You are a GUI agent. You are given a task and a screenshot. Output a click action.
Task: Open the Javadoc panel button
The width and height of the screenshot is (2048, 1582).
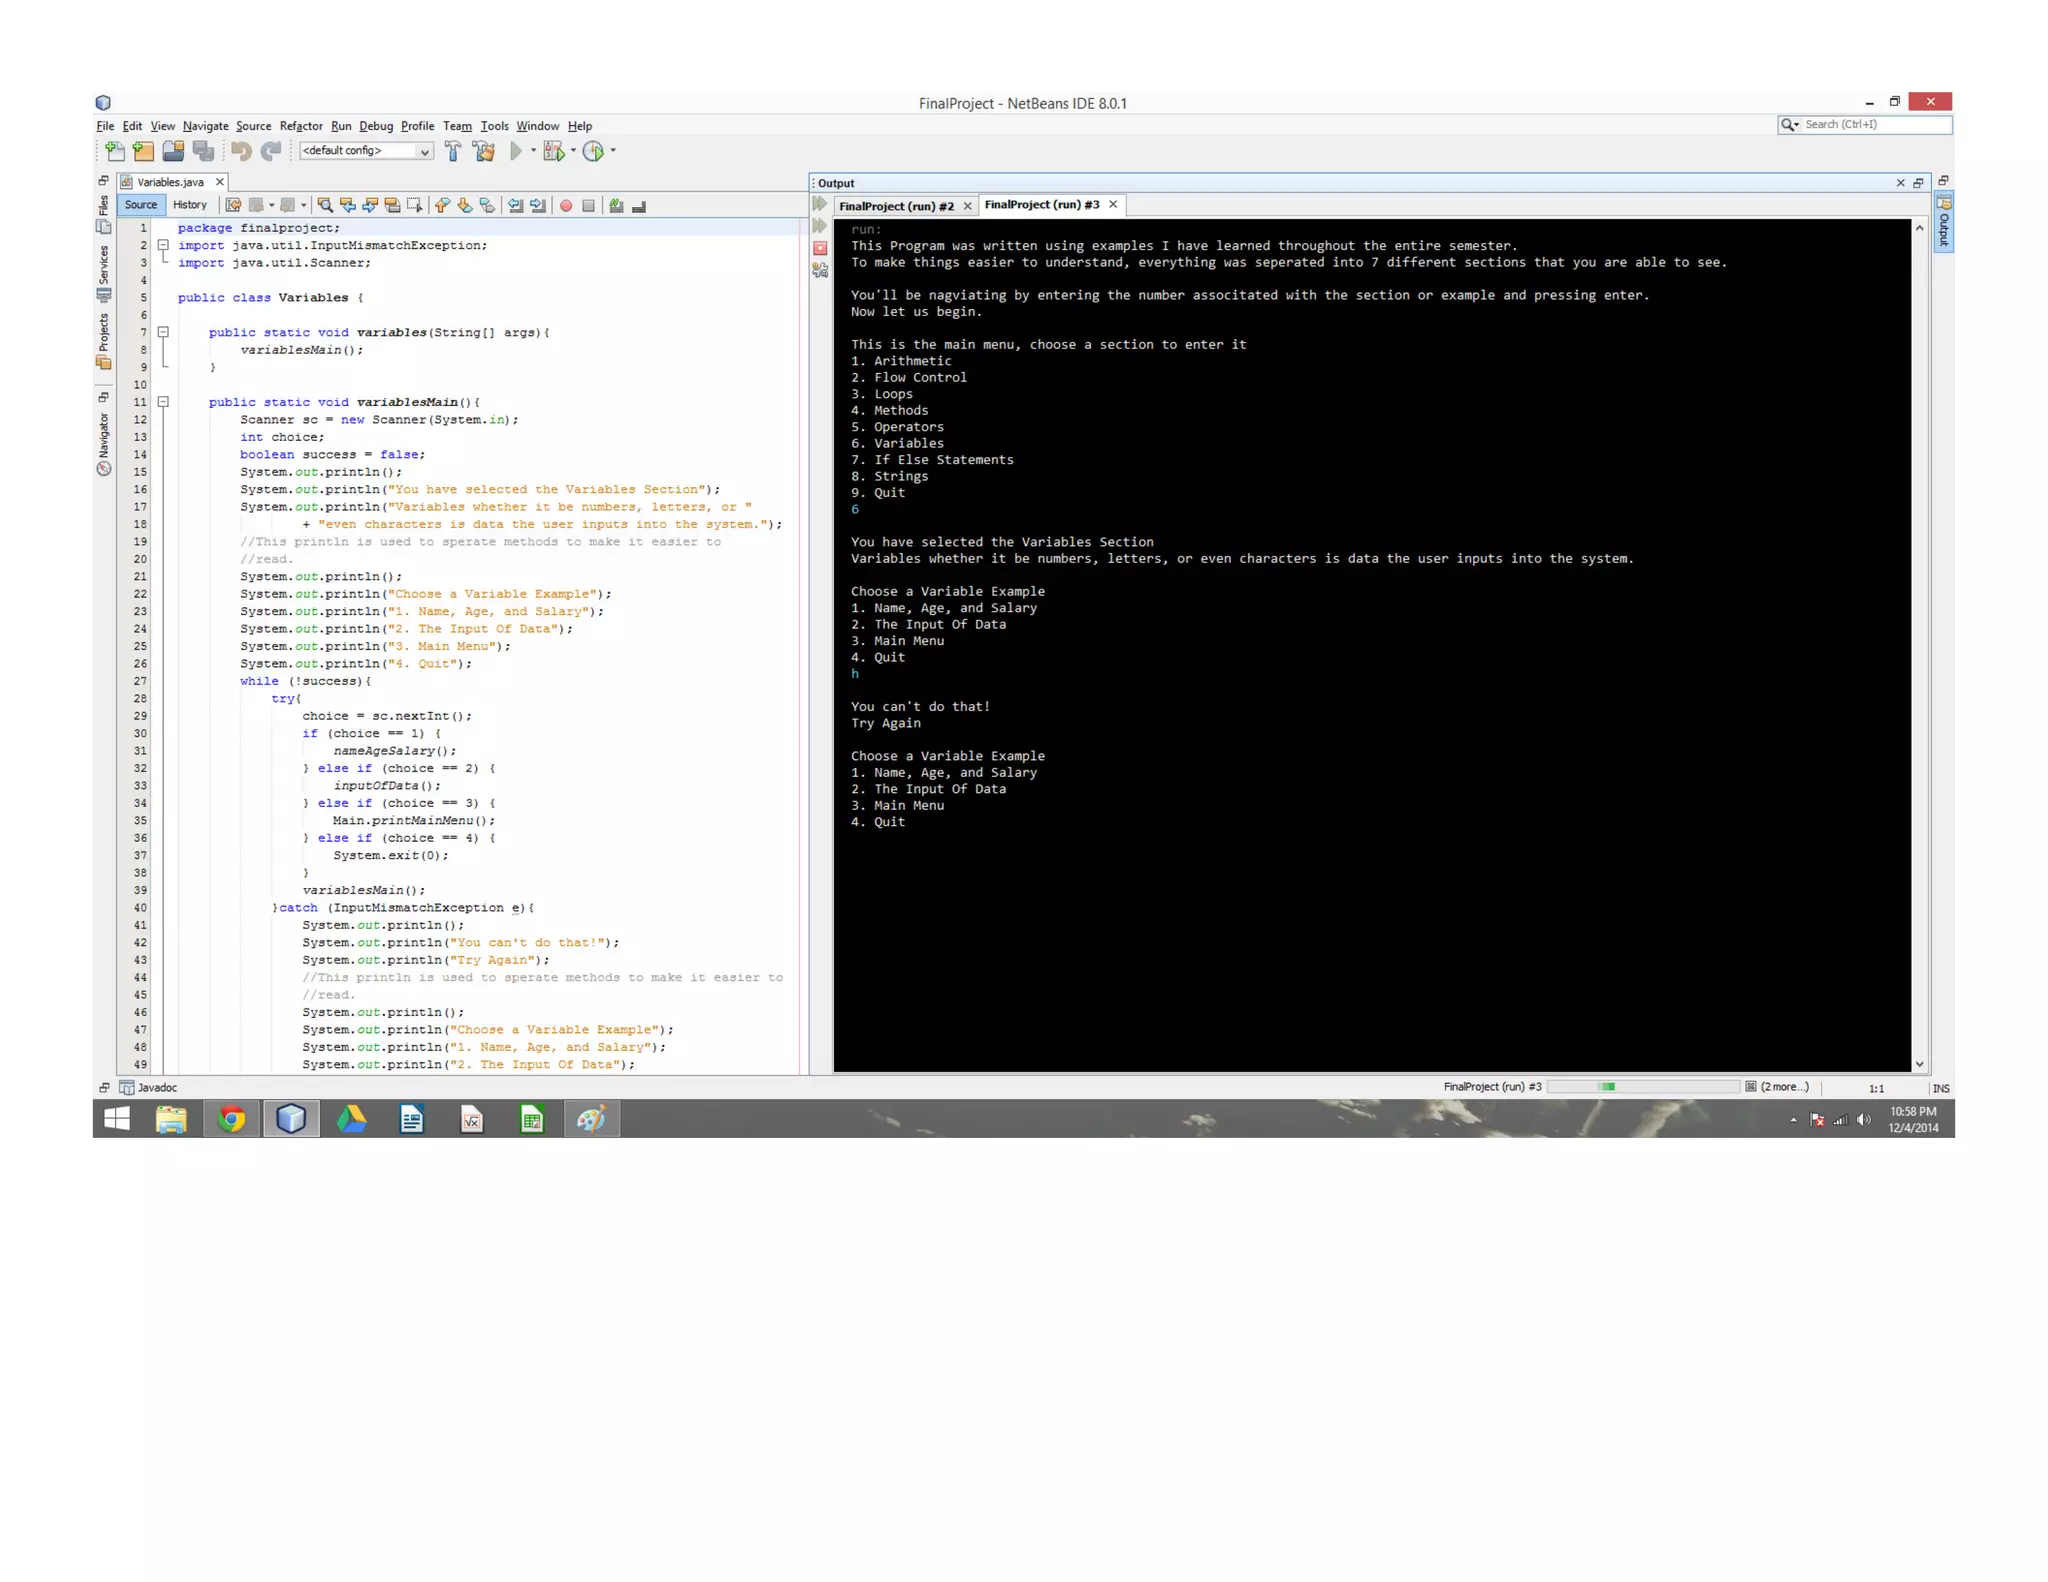tap(148, 1088)
